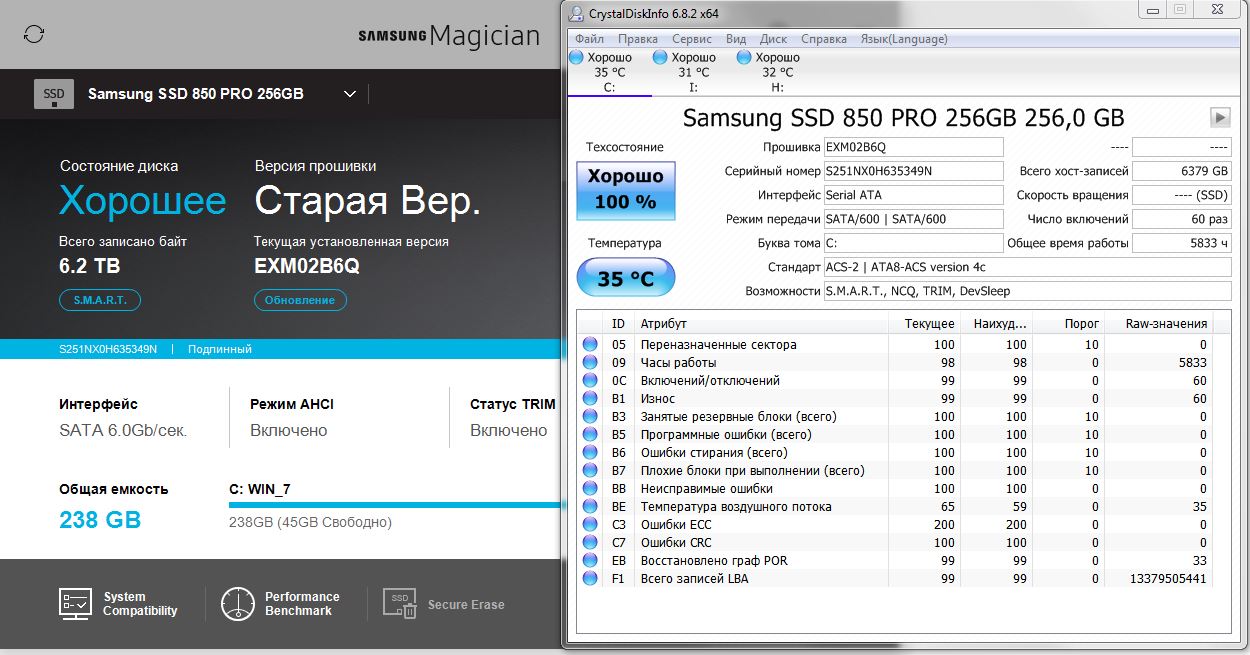Screen dimensions: 1250x655
Task: Click the Хорошо 100% health status button
Action: pyautogui.click(x=626, y=189)
